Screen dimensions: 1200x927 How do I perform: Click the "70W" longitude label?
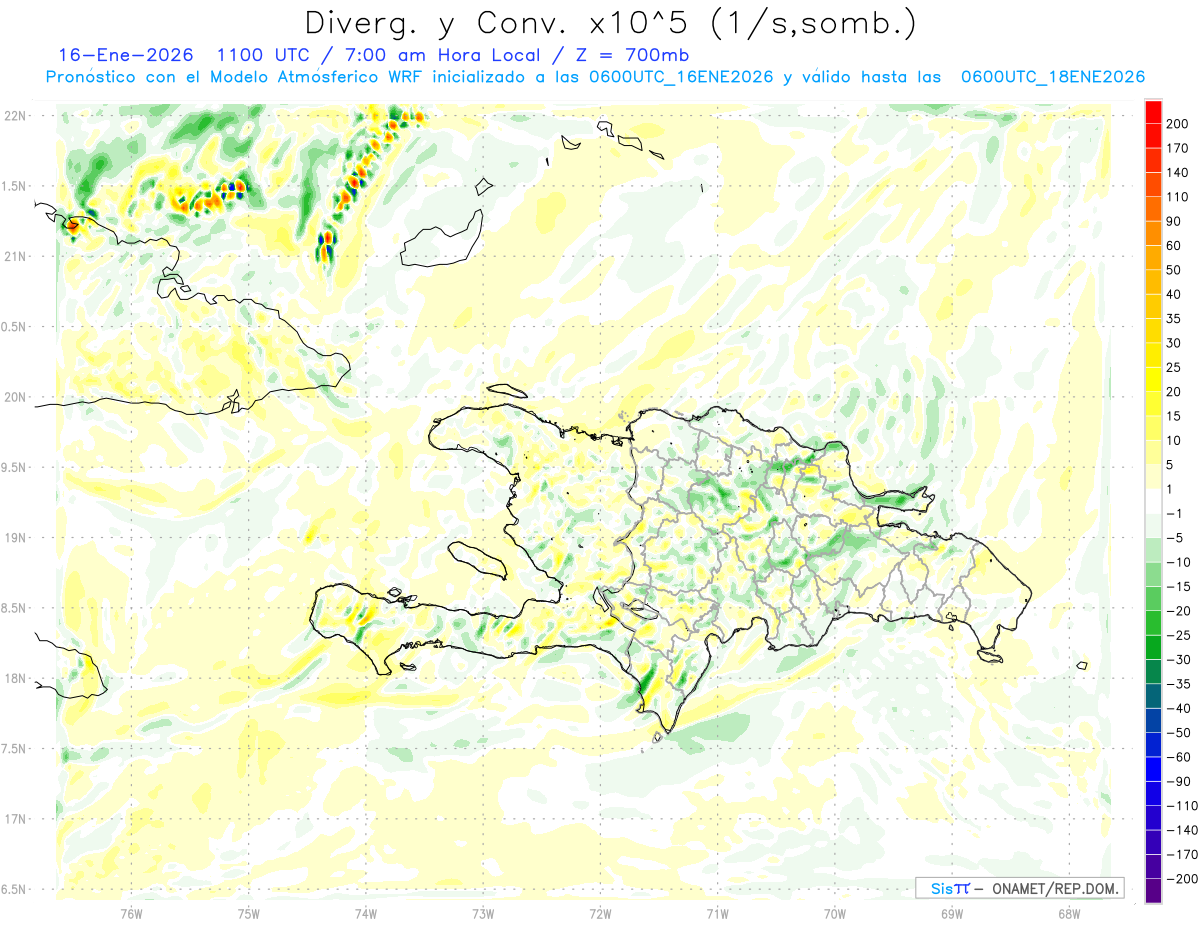coord(835,914)
